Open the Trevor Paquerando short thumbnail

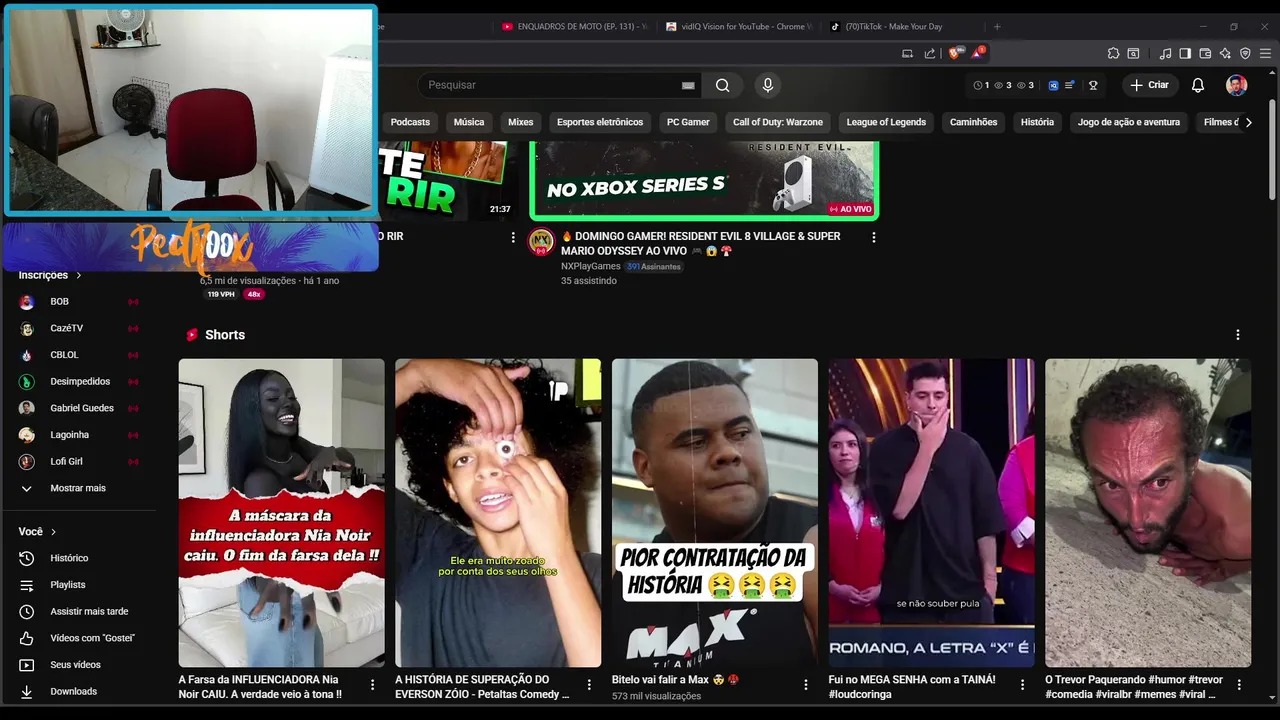point(1148,513)
